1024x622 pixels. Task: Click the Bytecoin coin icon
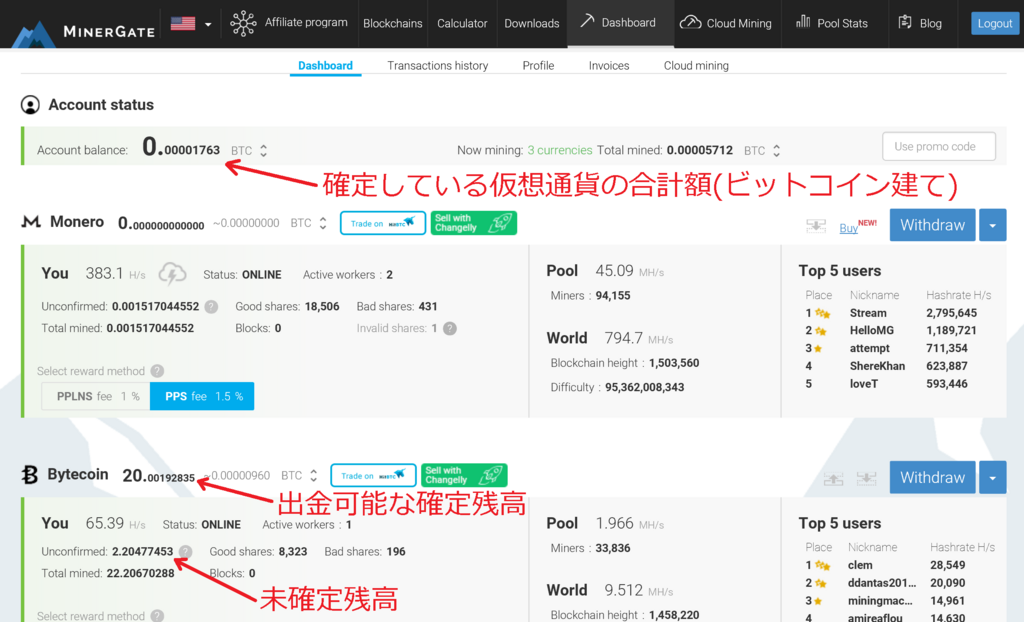[29, 474]
